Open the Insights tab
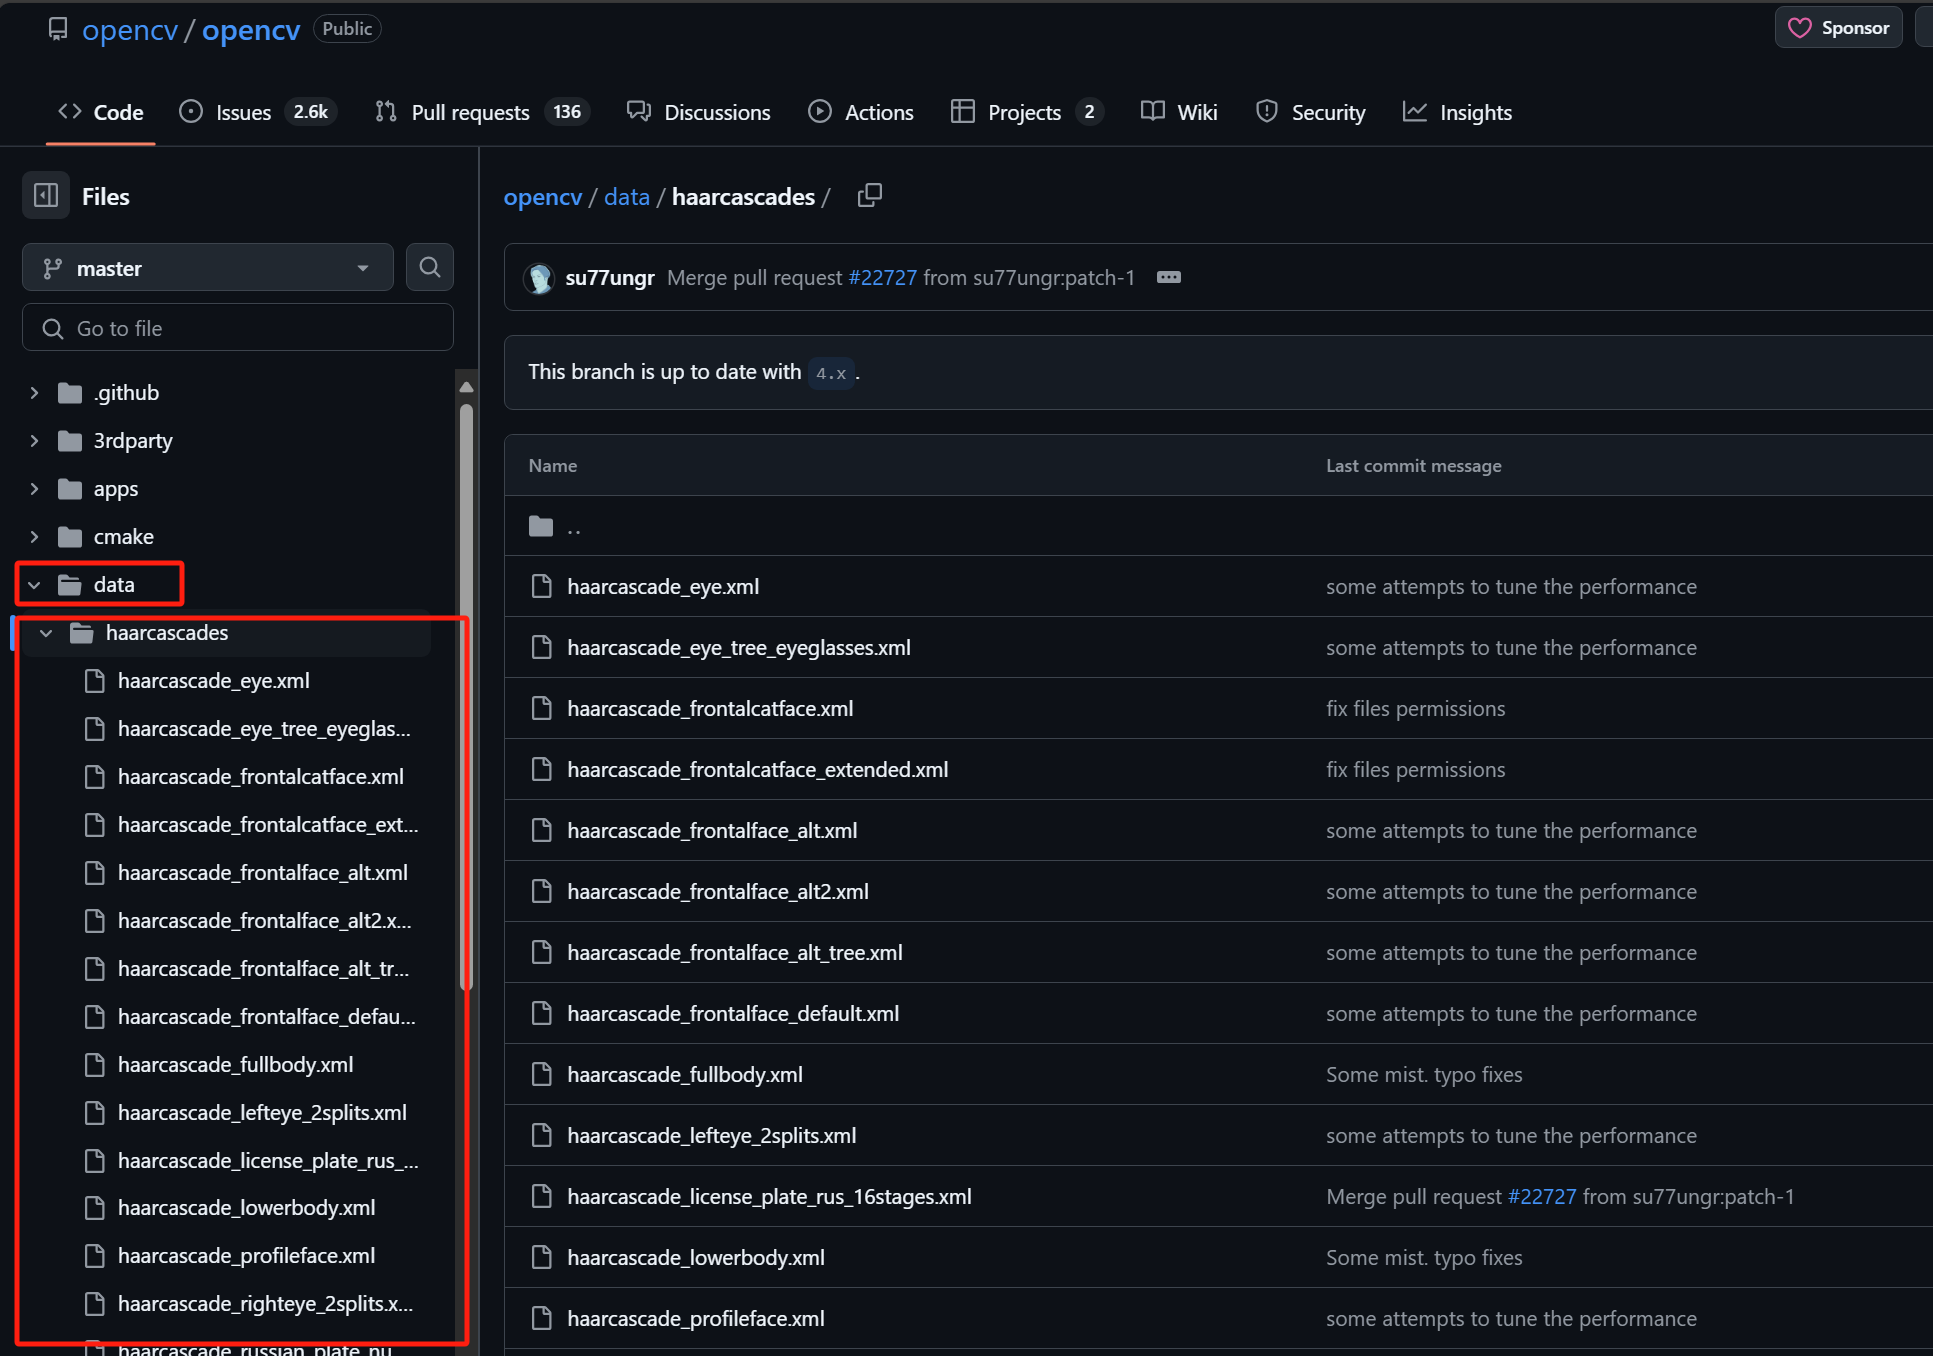Screen dimensions: 1933x1356 1458,112
